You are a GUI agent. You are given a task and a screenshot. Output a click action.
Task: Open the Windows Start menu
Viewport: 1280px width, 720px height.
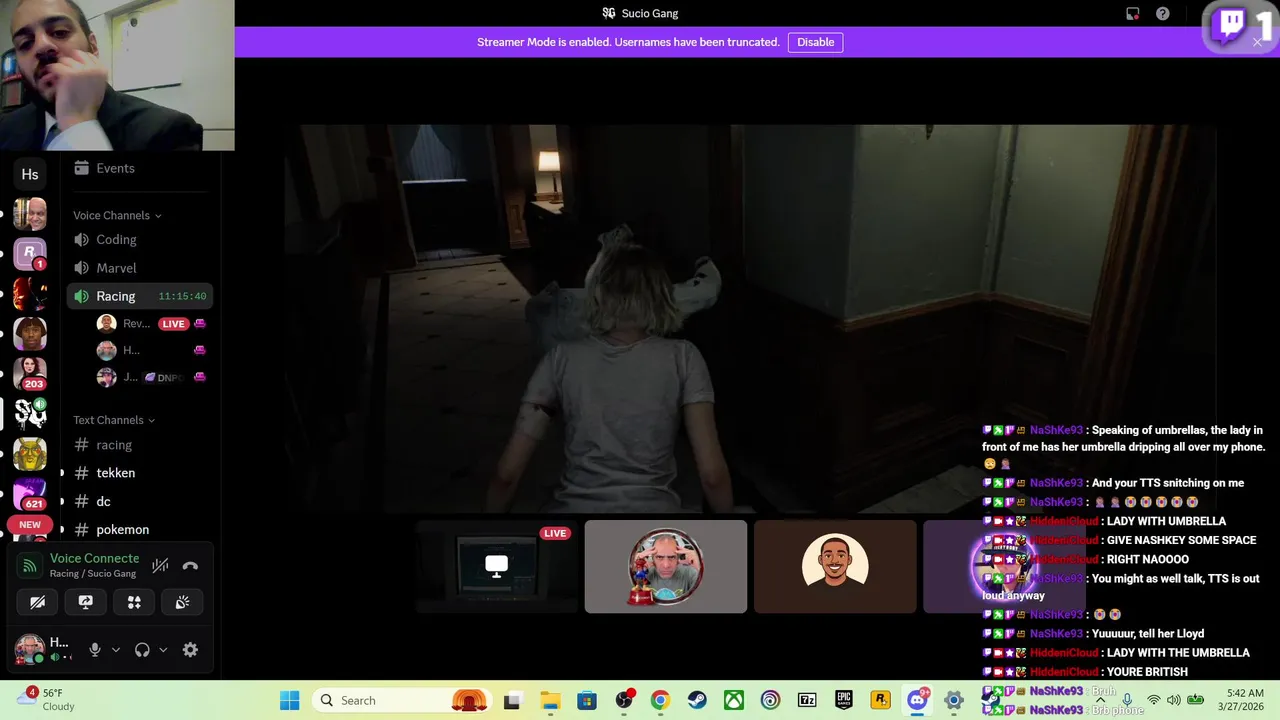pyautogui.click(x=290, y=700)
